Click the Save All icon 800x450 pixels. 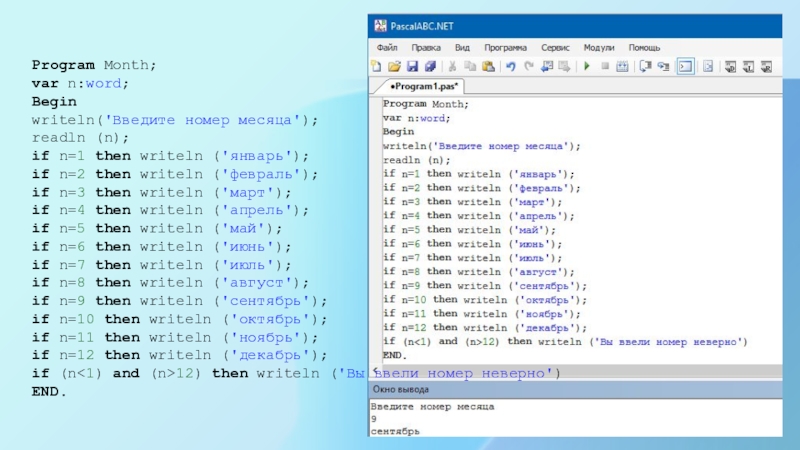pos(430,66)
